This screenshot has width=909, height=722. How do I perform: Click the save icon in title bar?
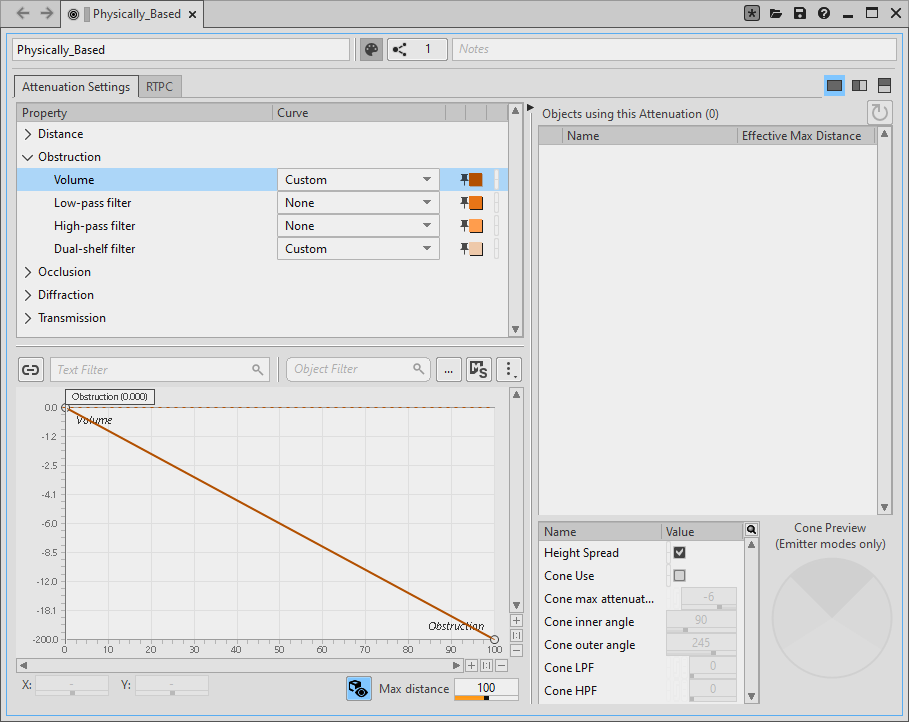800,14
